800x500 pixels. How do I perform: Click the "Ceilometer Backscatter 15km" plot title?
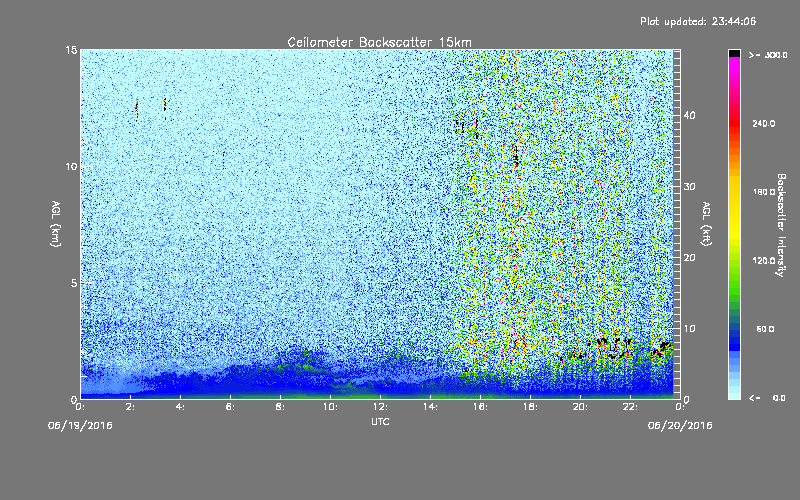point(379,42)
